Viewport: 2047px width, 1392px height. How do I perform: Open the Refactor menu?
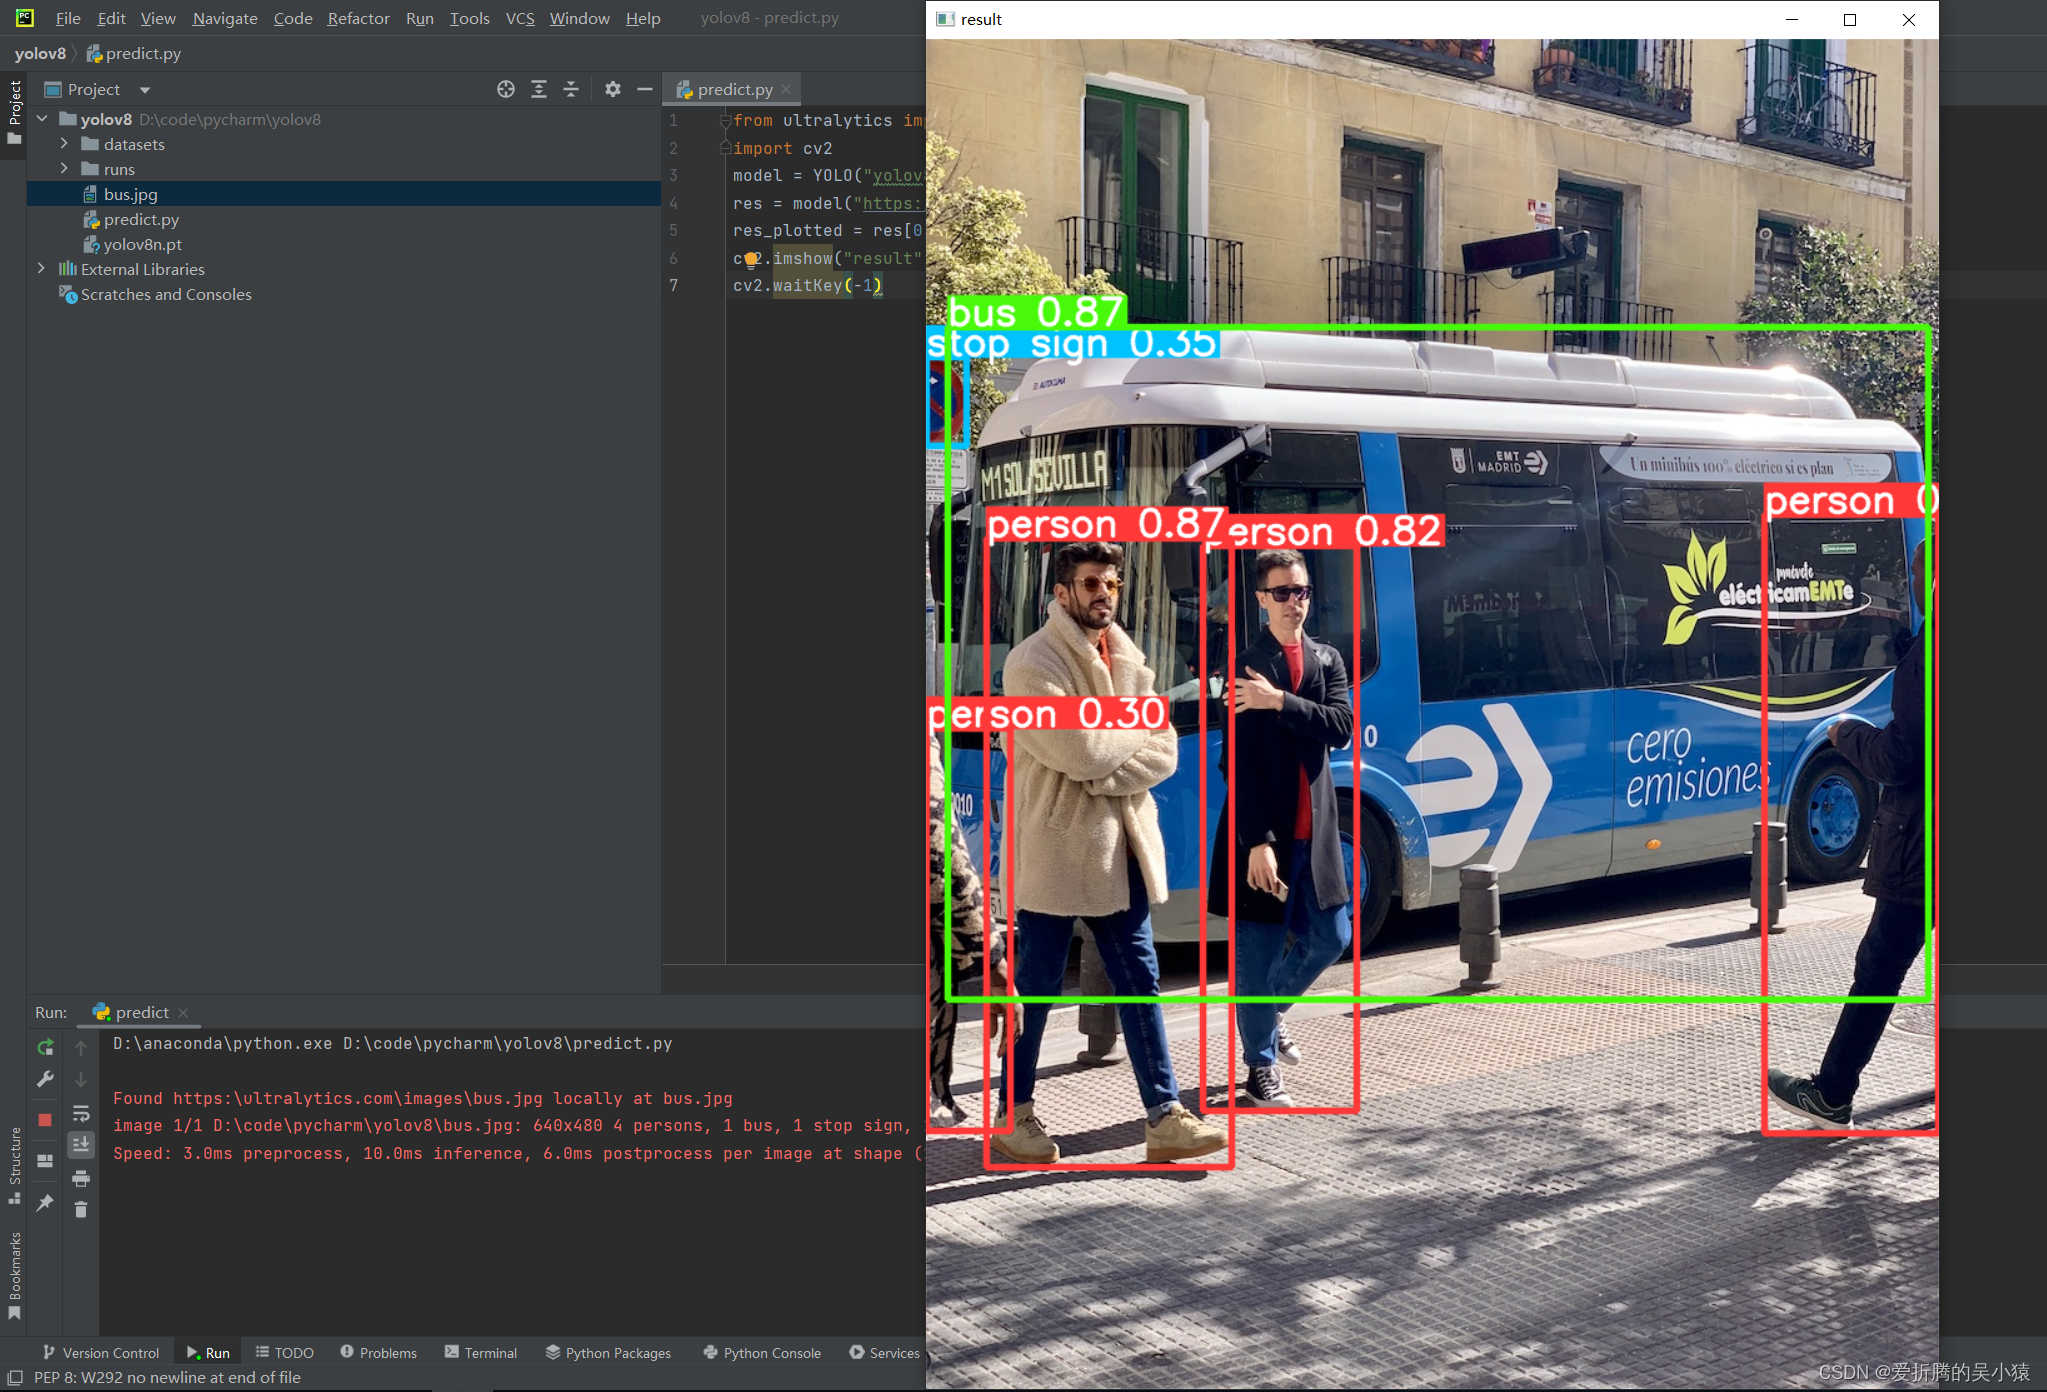(358, 18)
